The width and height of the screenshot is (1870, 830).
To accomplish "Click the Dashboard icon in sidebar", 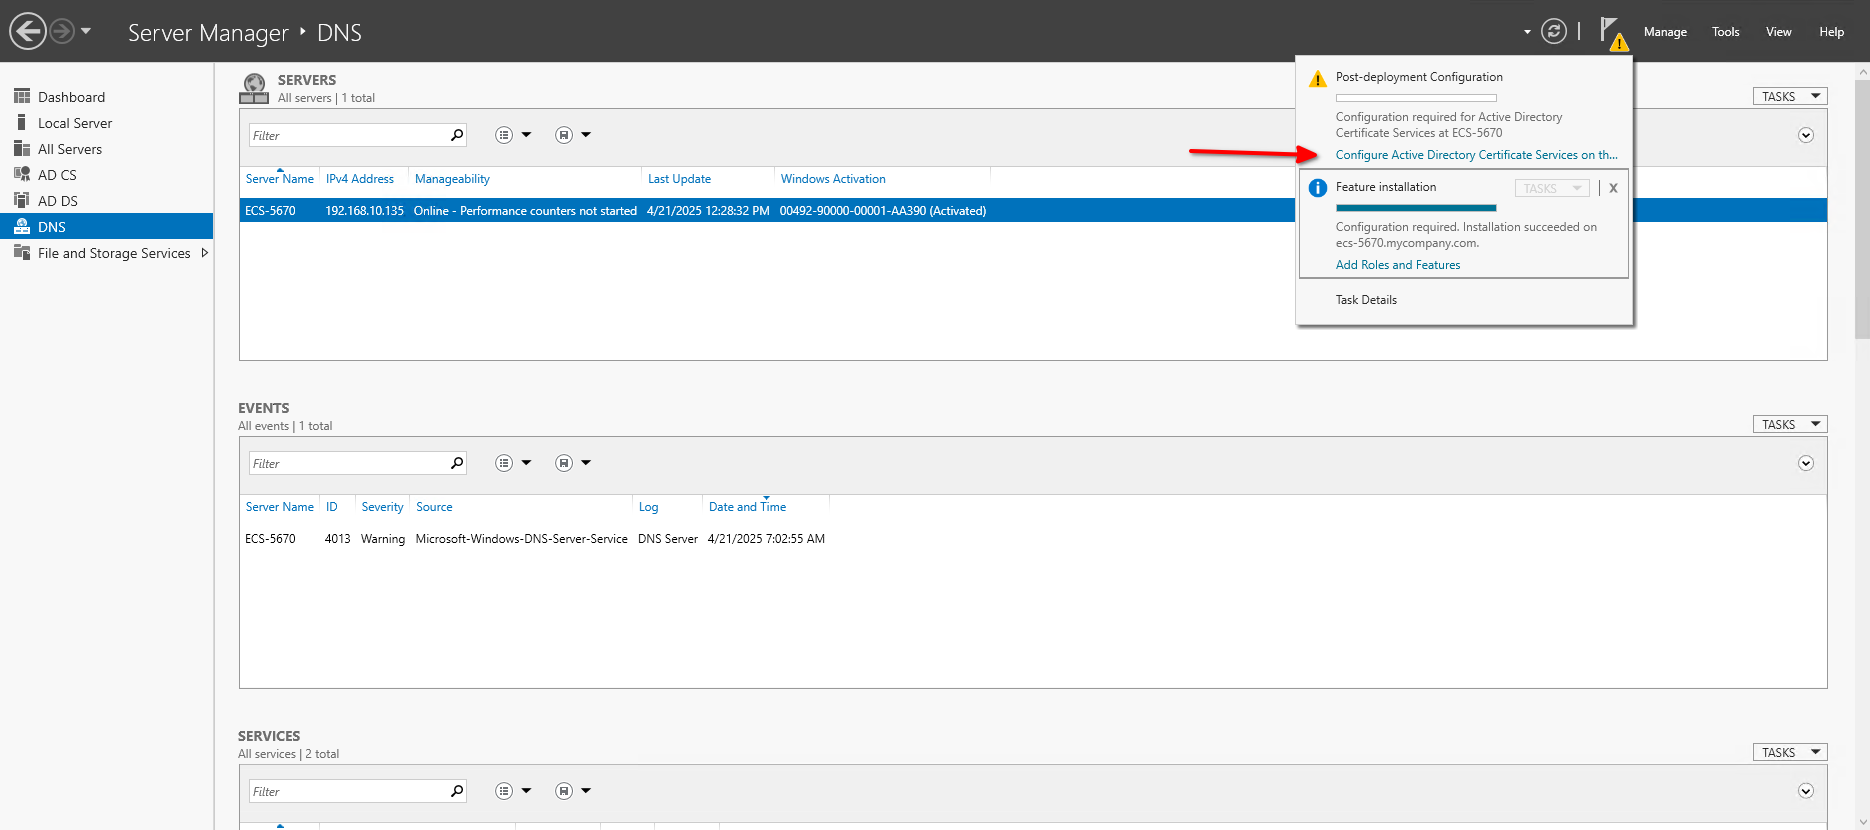I will (21, 96).
